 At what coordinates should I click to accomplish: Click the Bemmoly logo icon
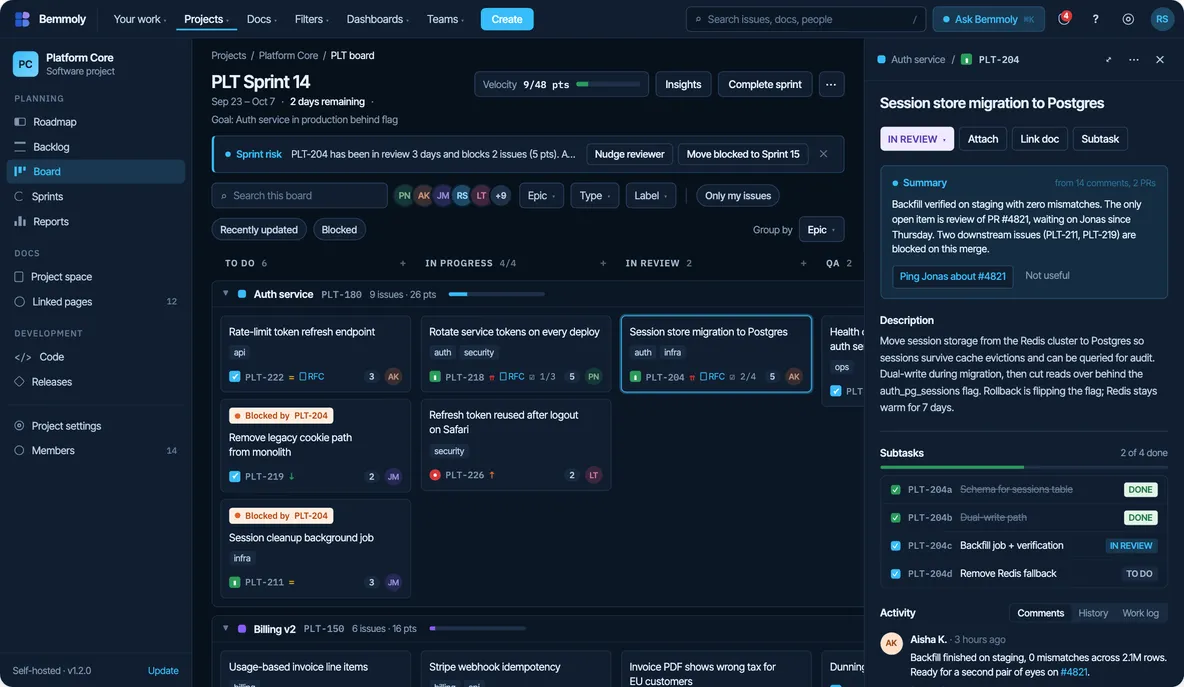[x=23, y=19]
